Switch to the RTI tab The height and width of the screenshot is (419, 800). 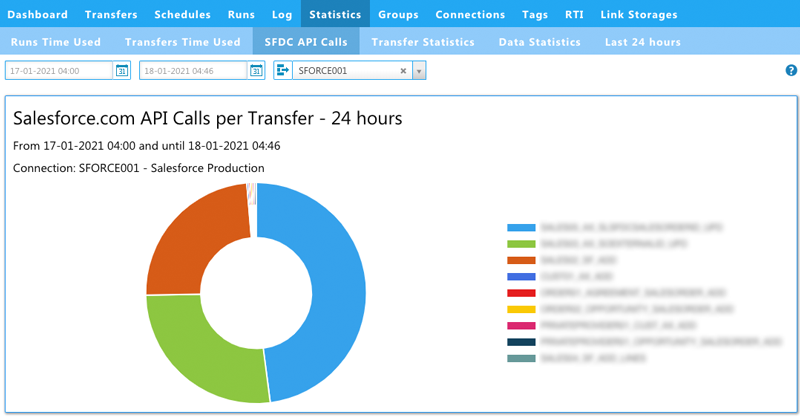pos(574,14)
